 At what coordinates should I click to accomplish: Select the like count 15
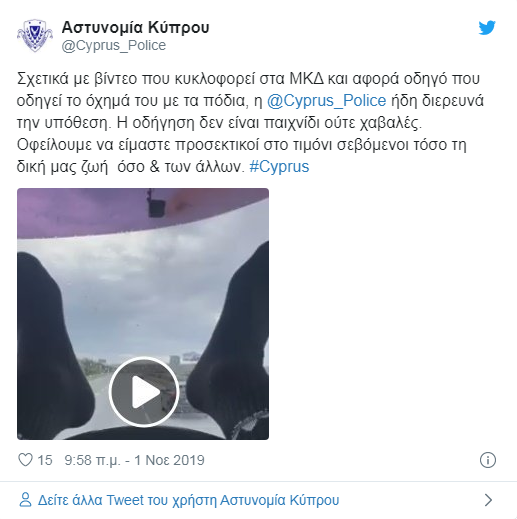(x=45, y=460)
